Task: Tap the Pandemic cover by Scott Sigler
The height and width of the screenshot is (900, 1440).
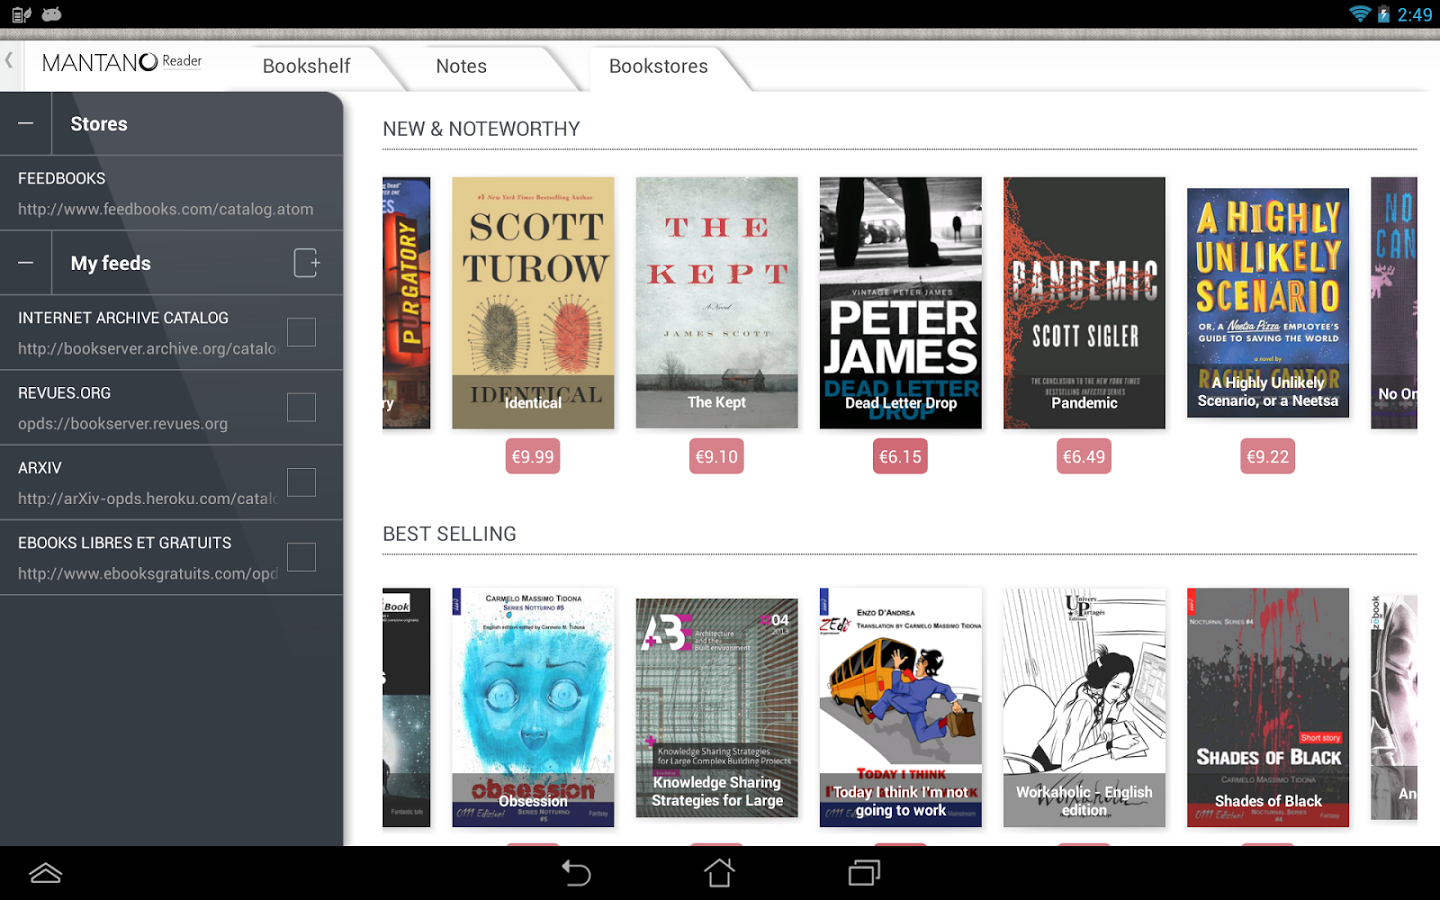Action: point(1084,302)
